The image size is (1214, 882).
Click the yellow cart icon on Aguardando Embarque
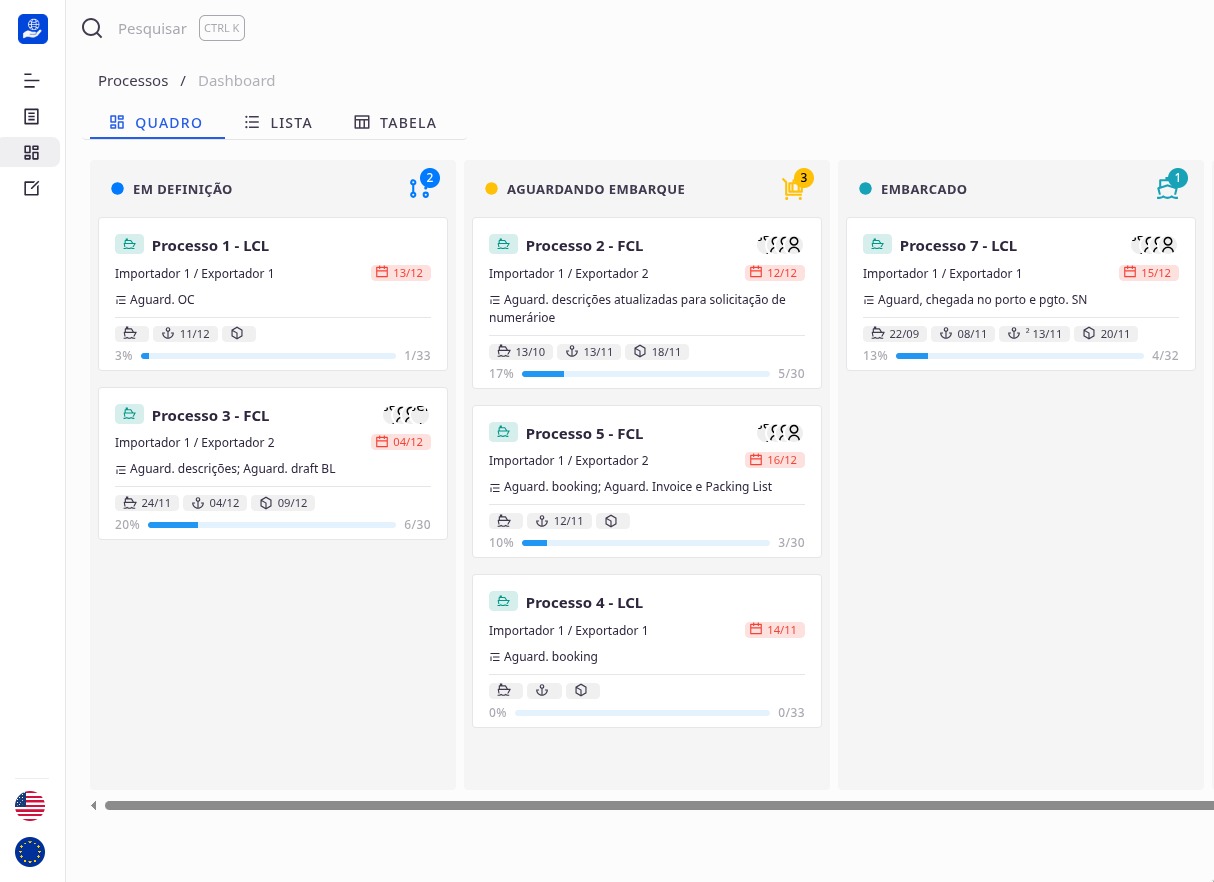tap(793, 189)
